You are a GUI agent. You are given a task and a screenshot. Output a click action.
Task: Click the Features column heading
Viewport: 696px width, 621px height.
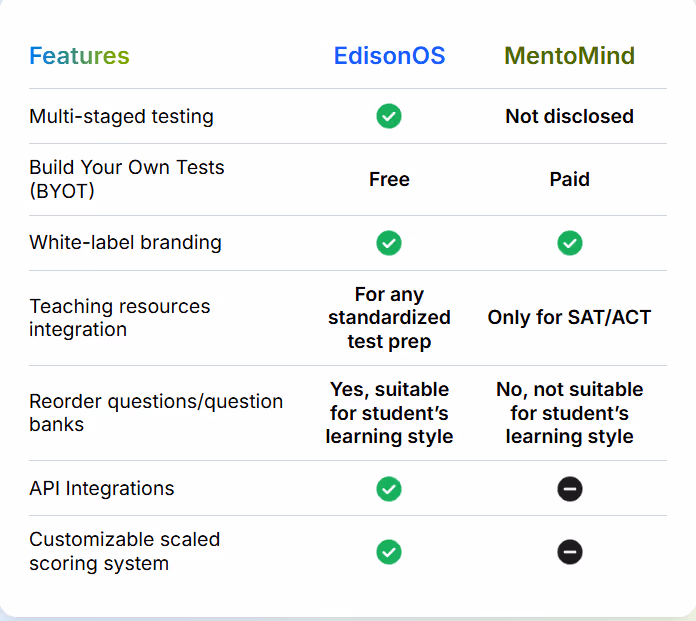point(79,55)
